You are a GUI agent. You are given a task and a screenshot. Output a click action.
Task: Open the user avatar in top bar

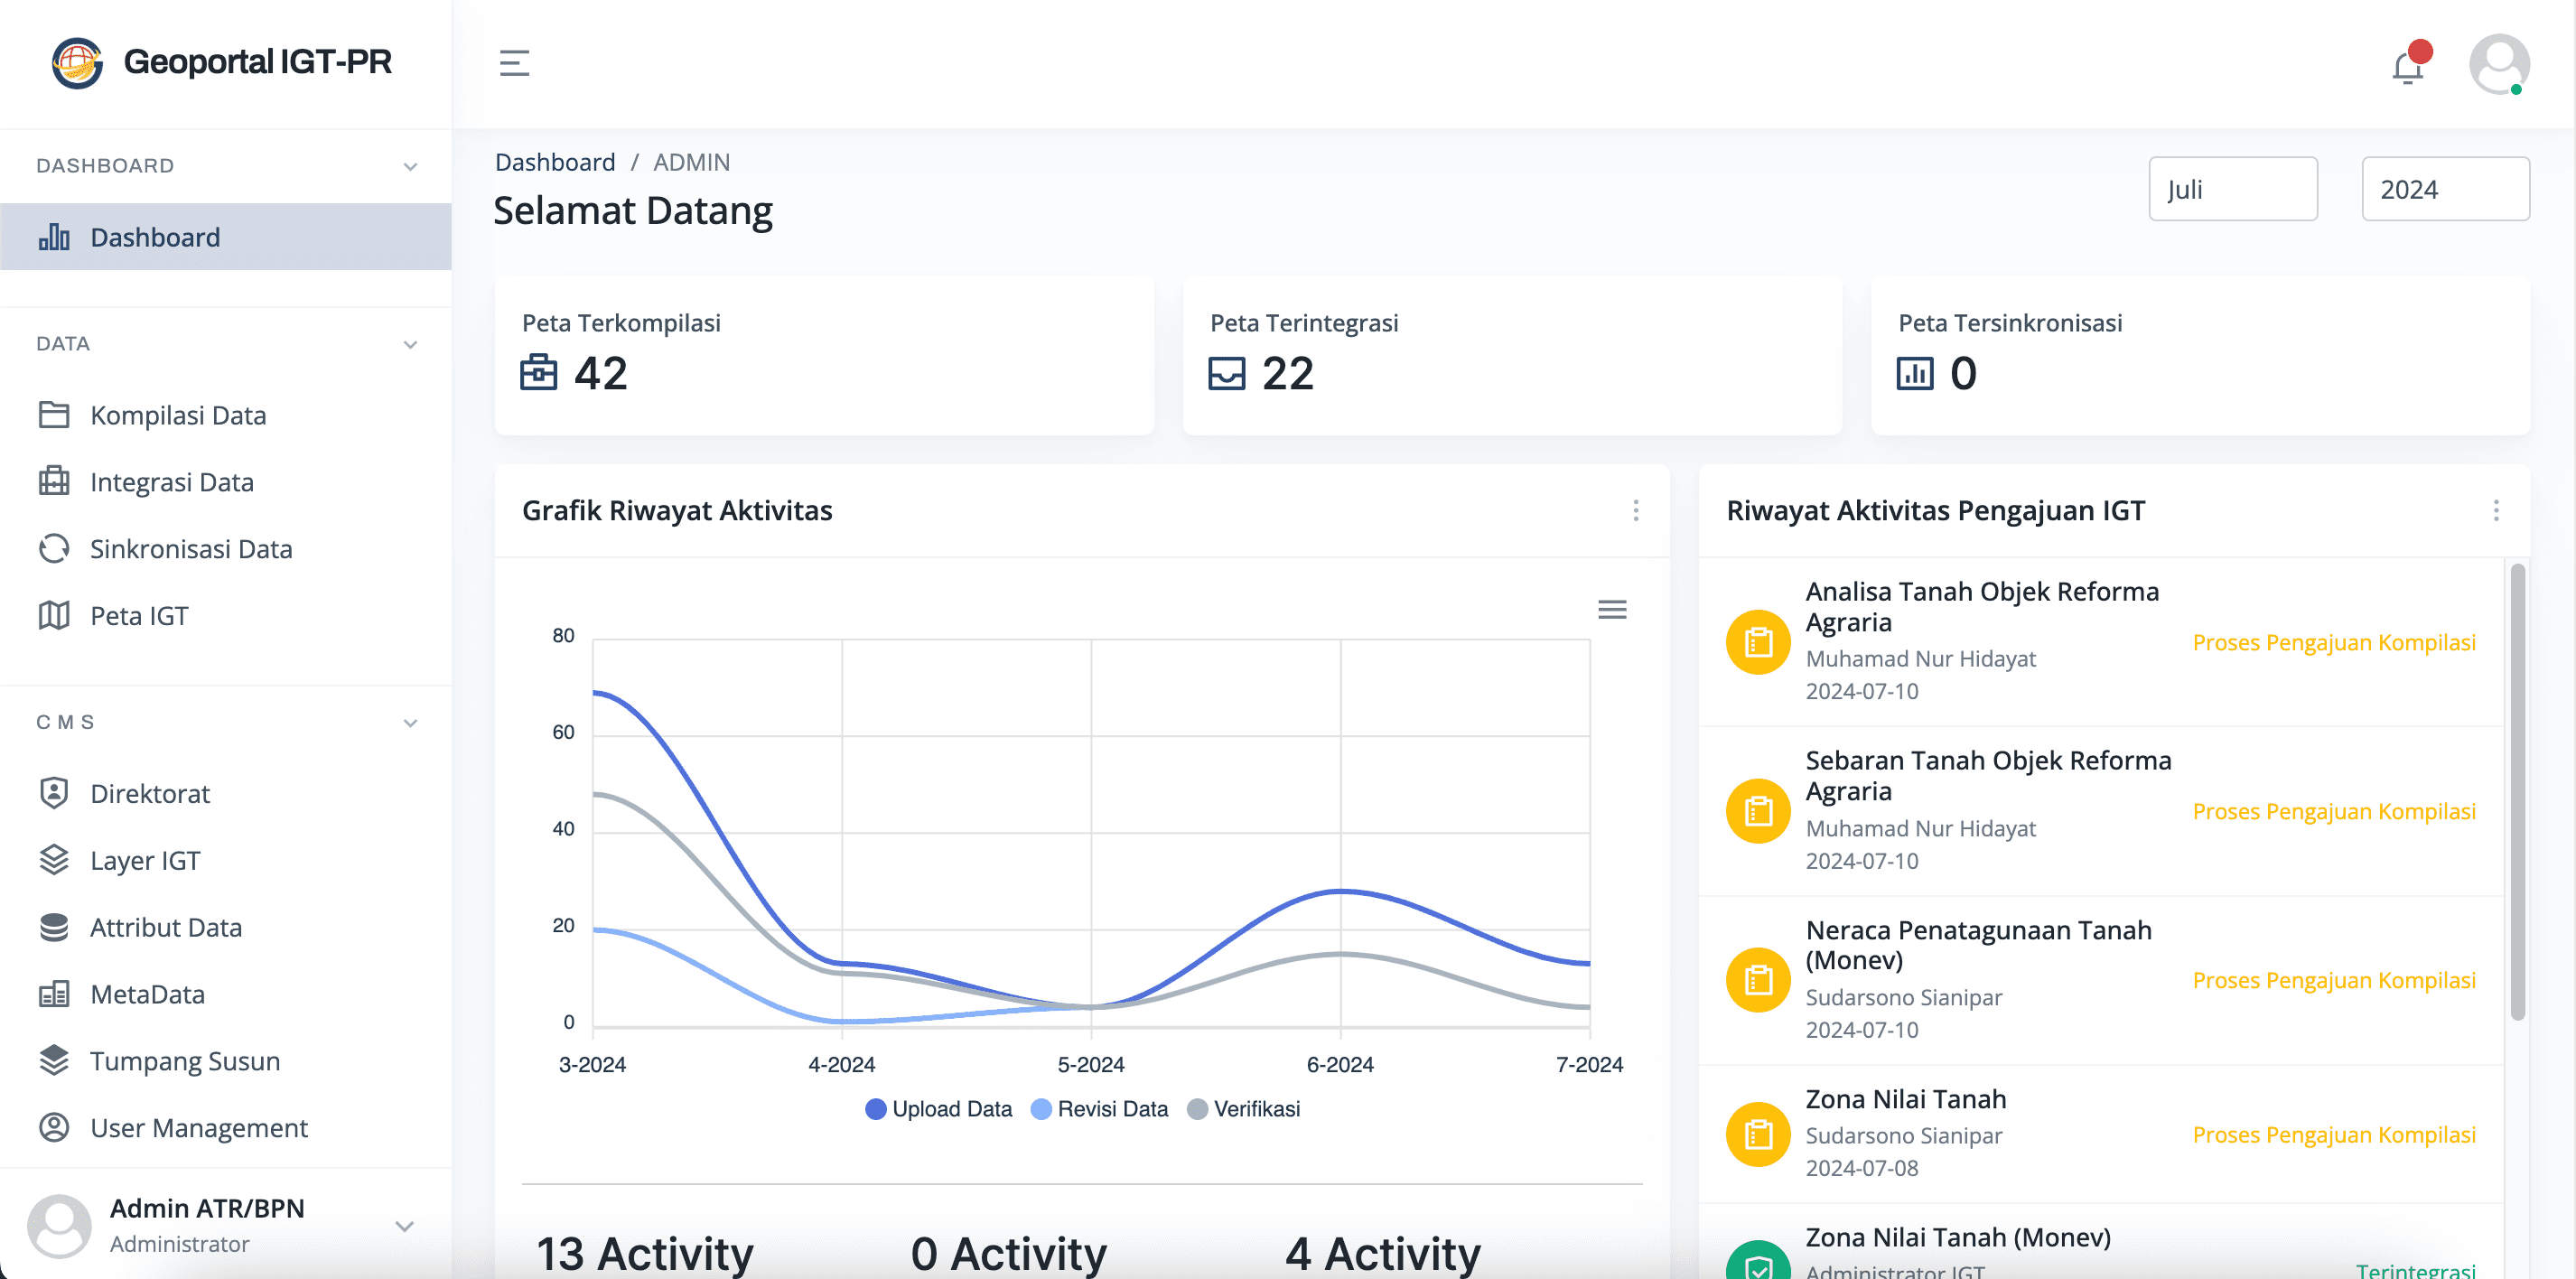tap(2499, 64)
